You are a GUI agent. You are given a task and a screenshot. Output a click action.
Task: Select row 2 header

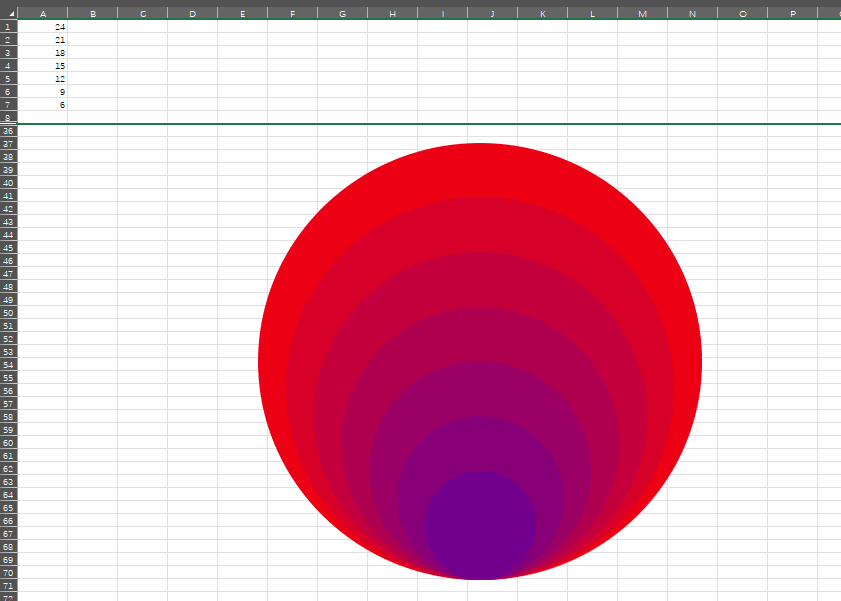(9, 40)
